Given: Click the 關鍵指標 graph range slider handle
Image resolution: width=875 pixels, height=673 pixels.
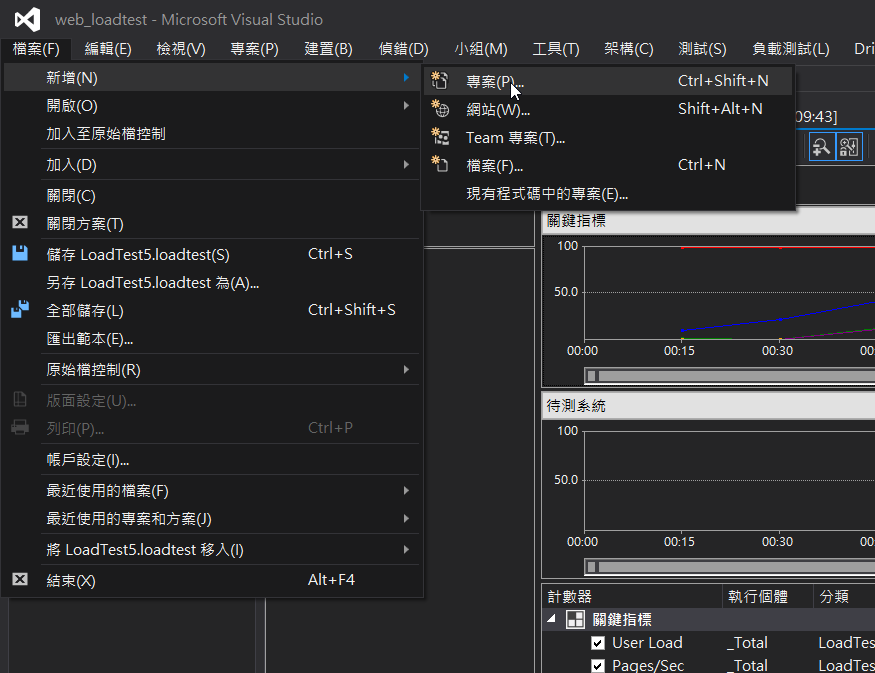Looking at the screenshot, I should [x=592, y=376].
